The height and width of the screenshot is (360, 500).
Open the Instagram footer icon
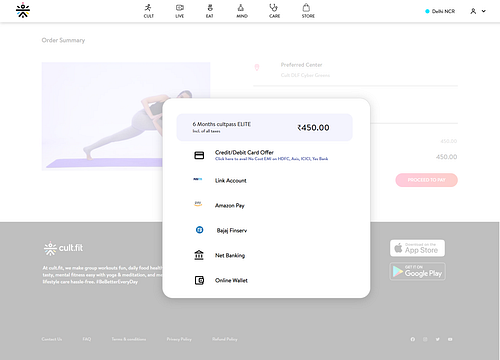click(x=425, y=339)
